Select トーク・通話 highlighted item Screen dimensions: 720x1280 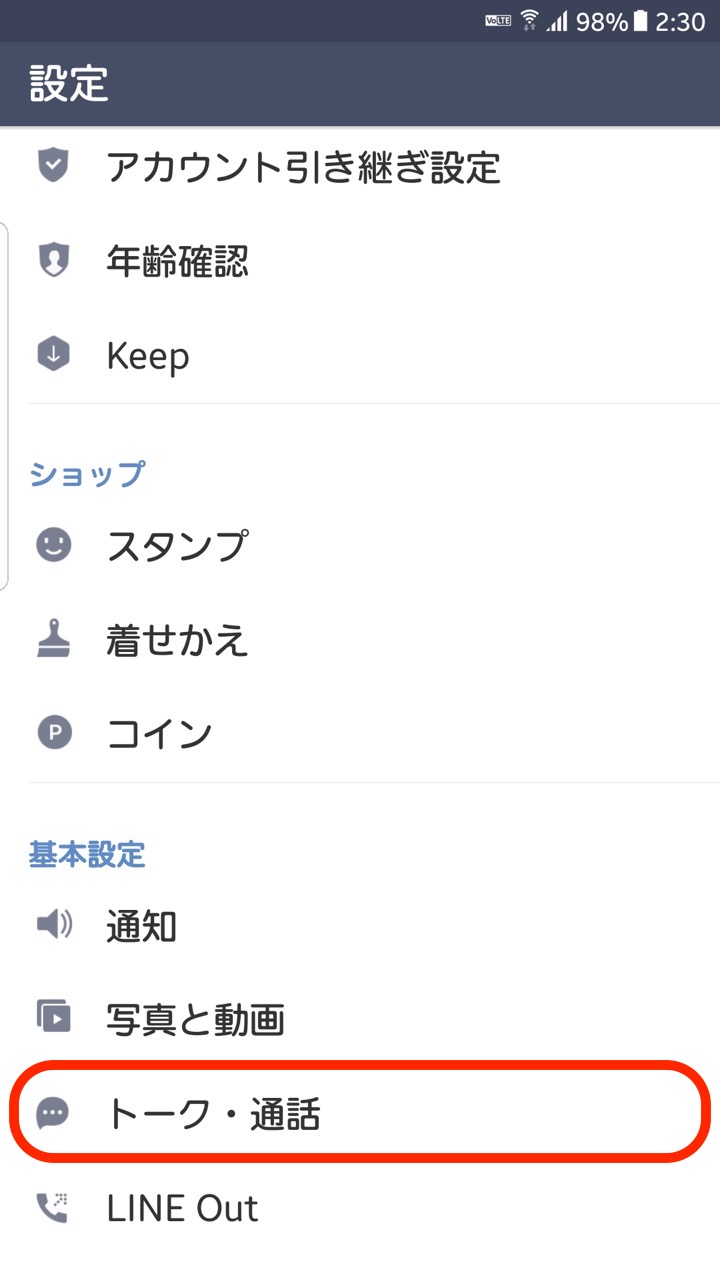coord(213,1113)
